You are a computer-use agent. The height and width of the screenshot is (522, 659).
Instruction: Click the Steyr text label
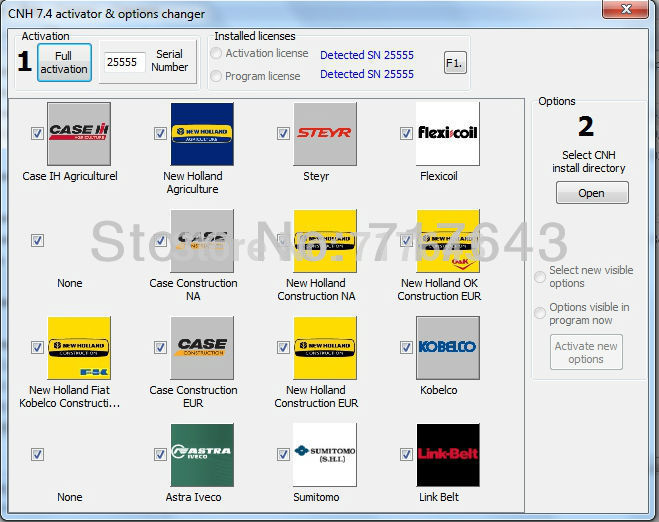click(x=316, y=176)
